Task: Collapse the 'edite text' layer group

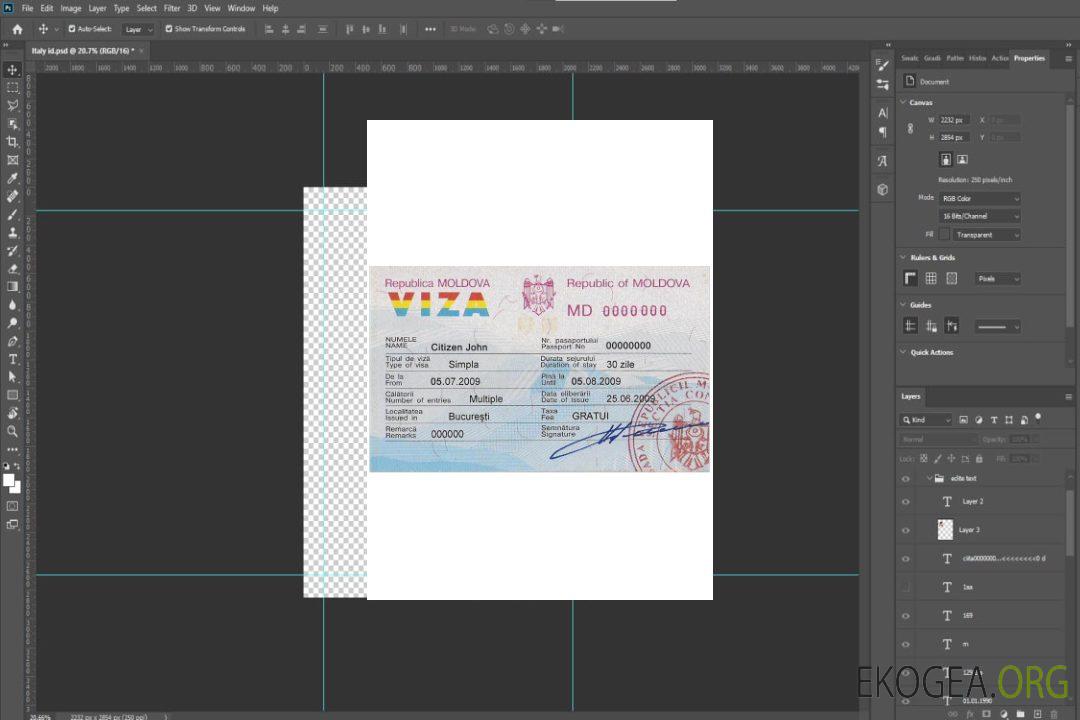Action: pos(929,478)
